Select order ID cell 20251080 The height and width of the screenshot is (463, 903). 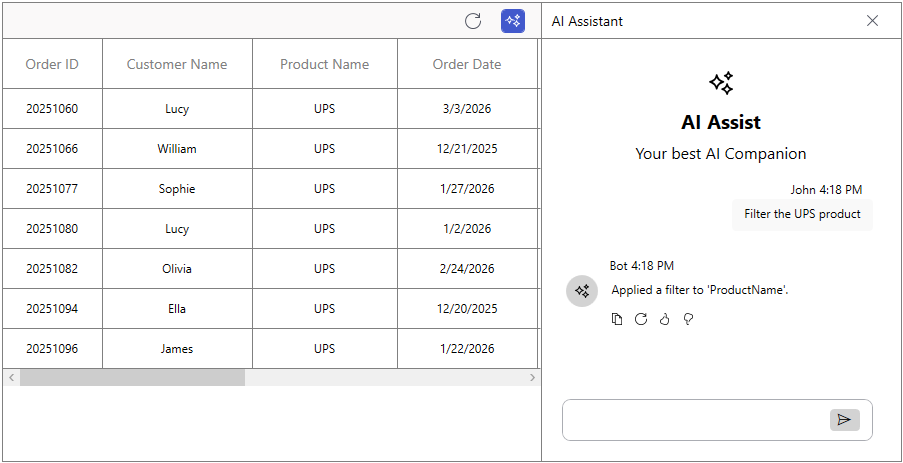click(52, 229)
